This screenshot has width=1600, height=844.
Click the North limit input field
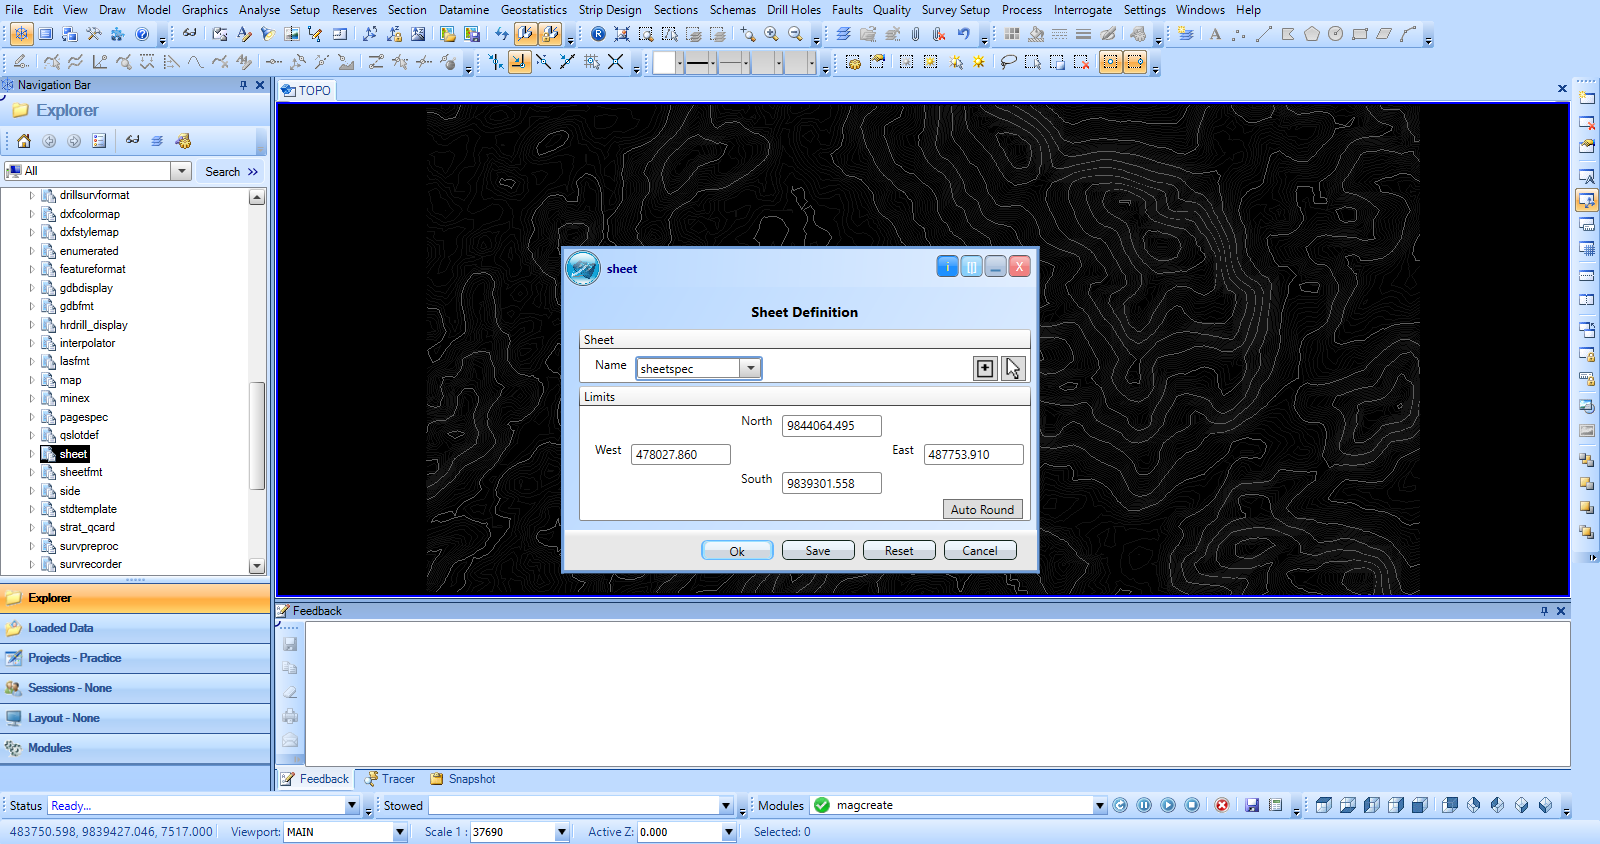point(831,426)
